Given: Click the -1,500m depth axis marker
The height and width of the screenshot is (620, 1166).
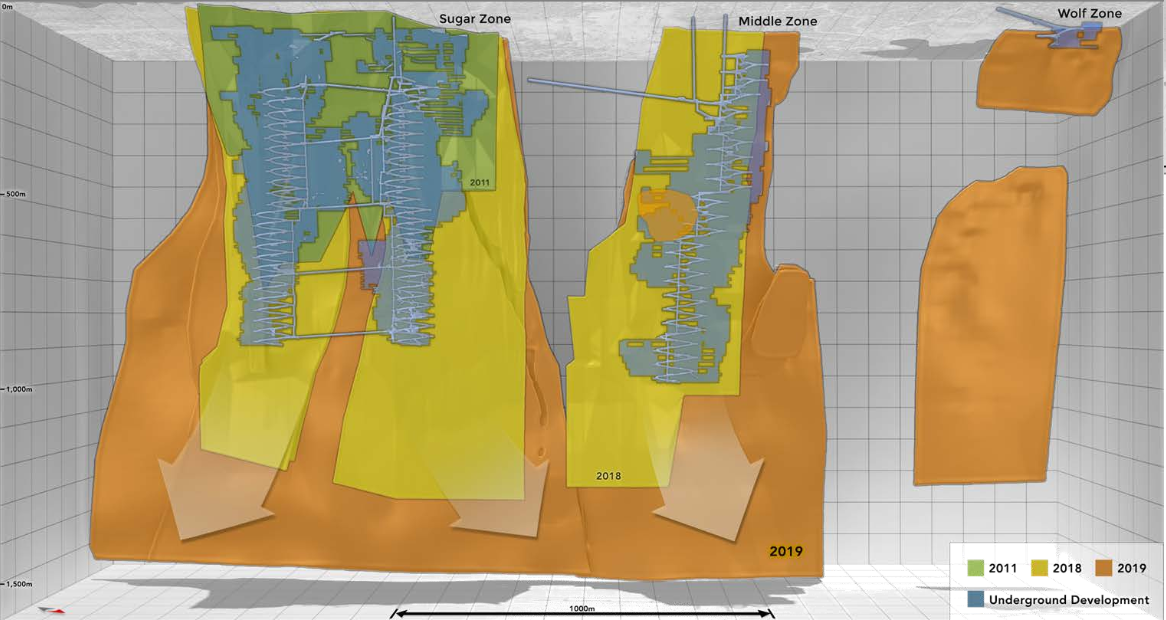Looking at the screenshot, I should coord(16,584).
